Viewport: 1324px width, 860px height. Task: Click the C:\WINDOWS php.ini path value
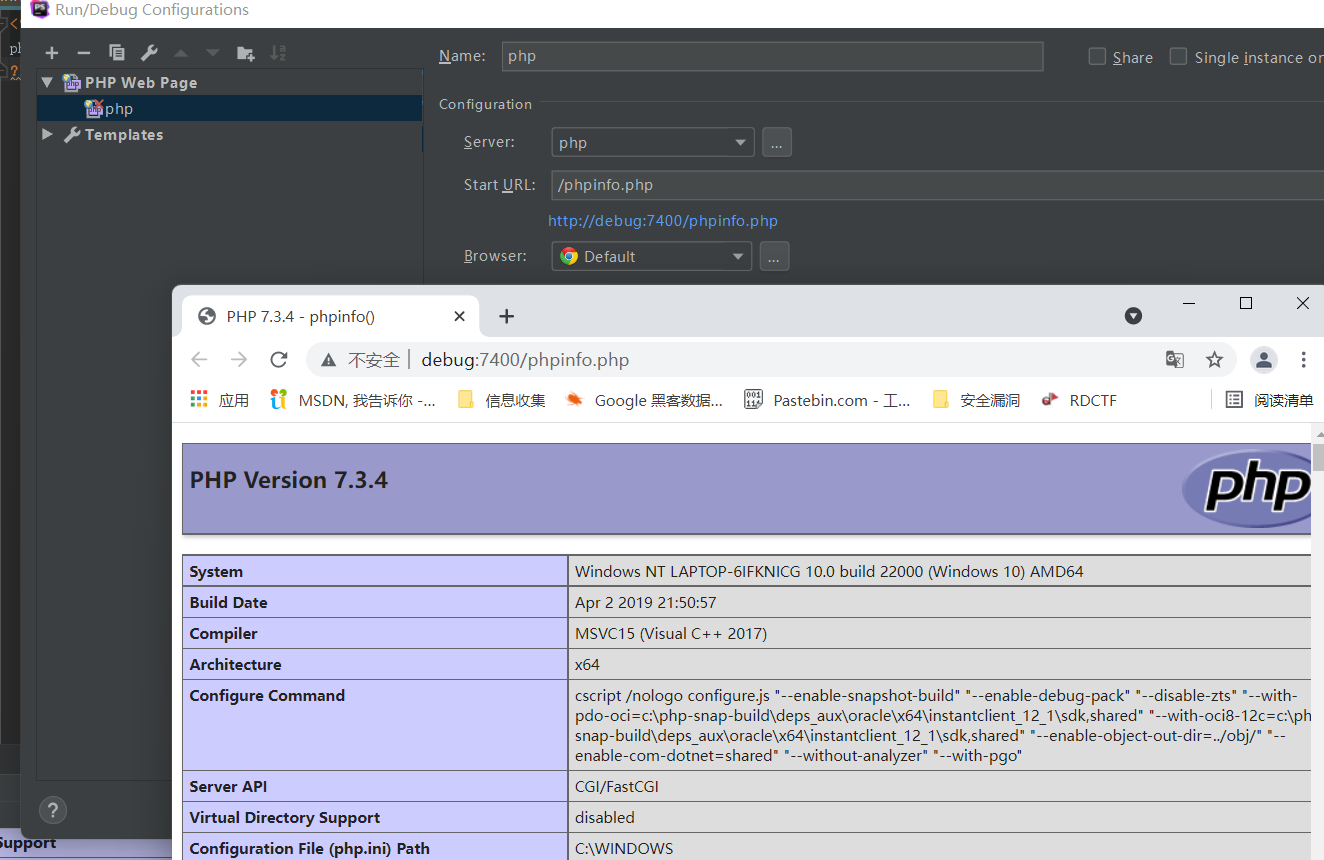click(x=624, y=849)
